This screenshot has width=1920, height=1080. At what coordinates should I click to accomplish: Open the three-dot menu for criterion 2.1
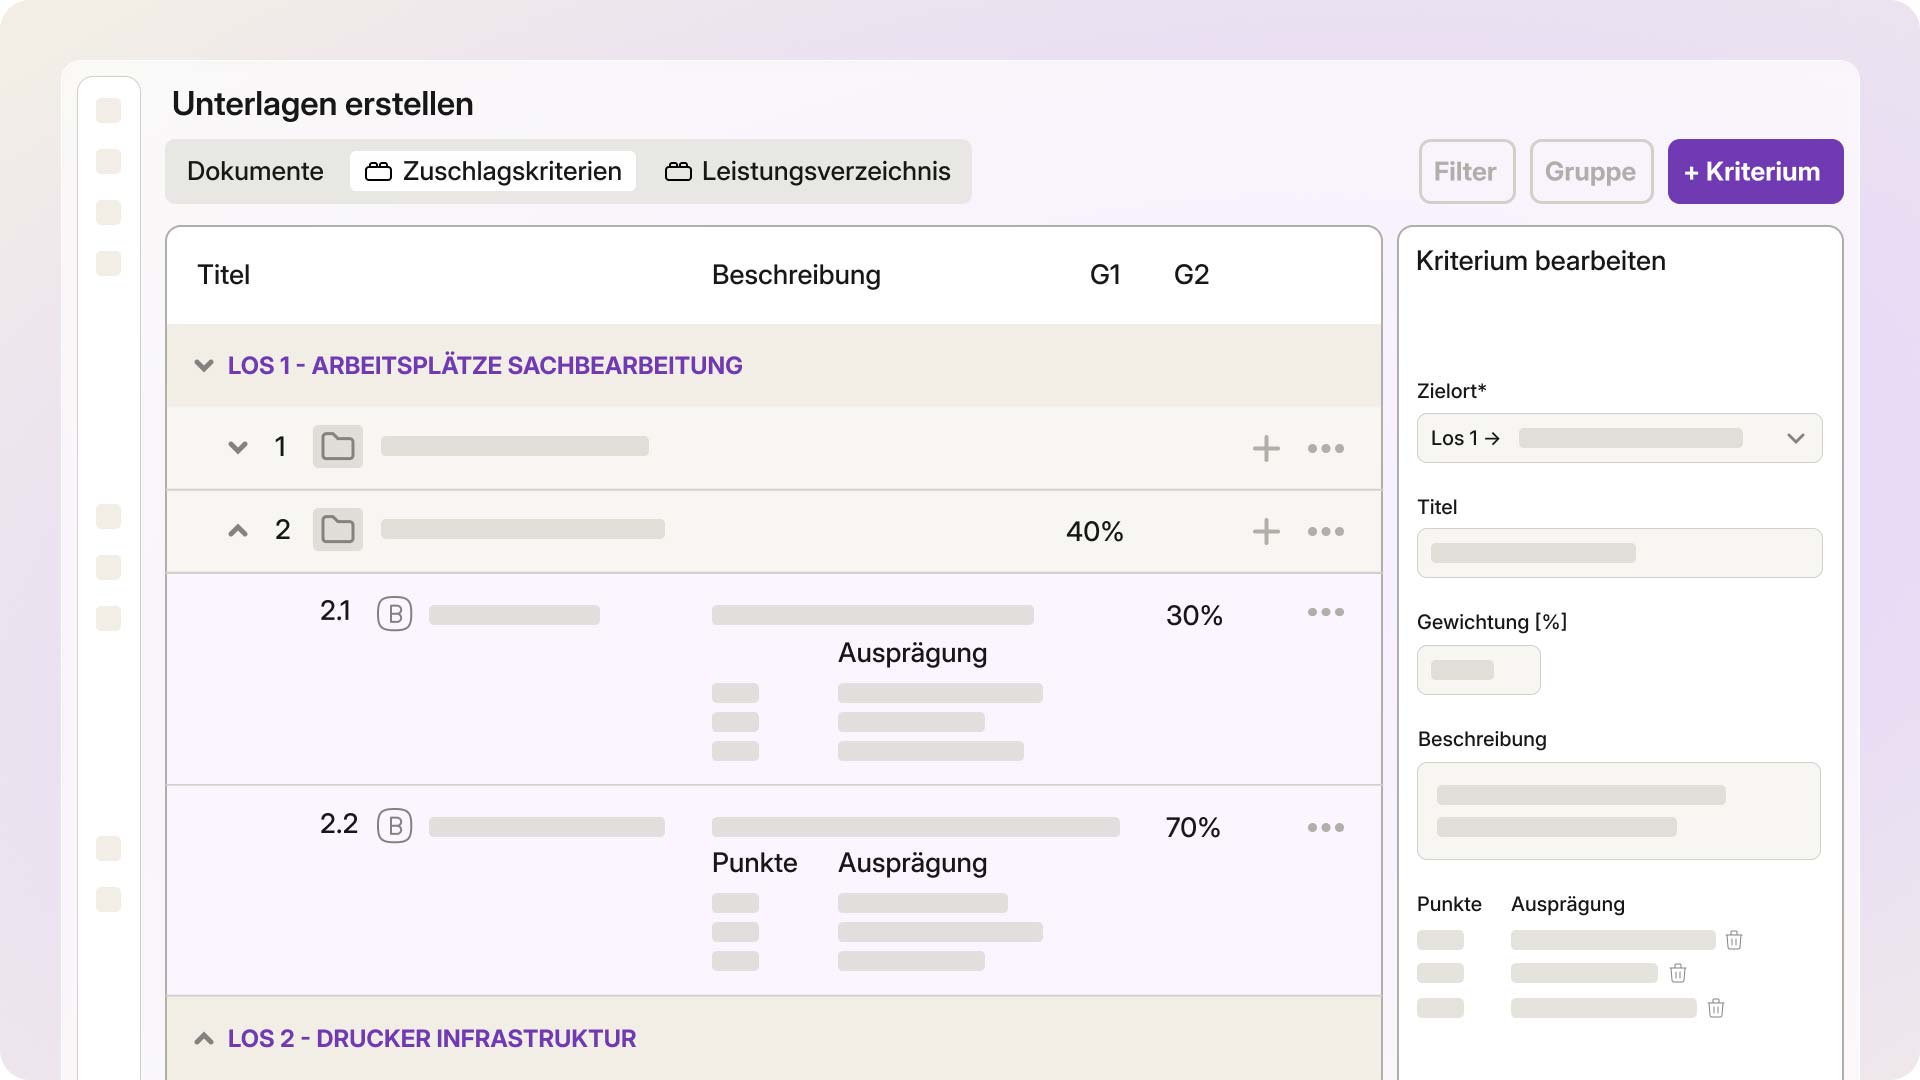point(1326,612)
